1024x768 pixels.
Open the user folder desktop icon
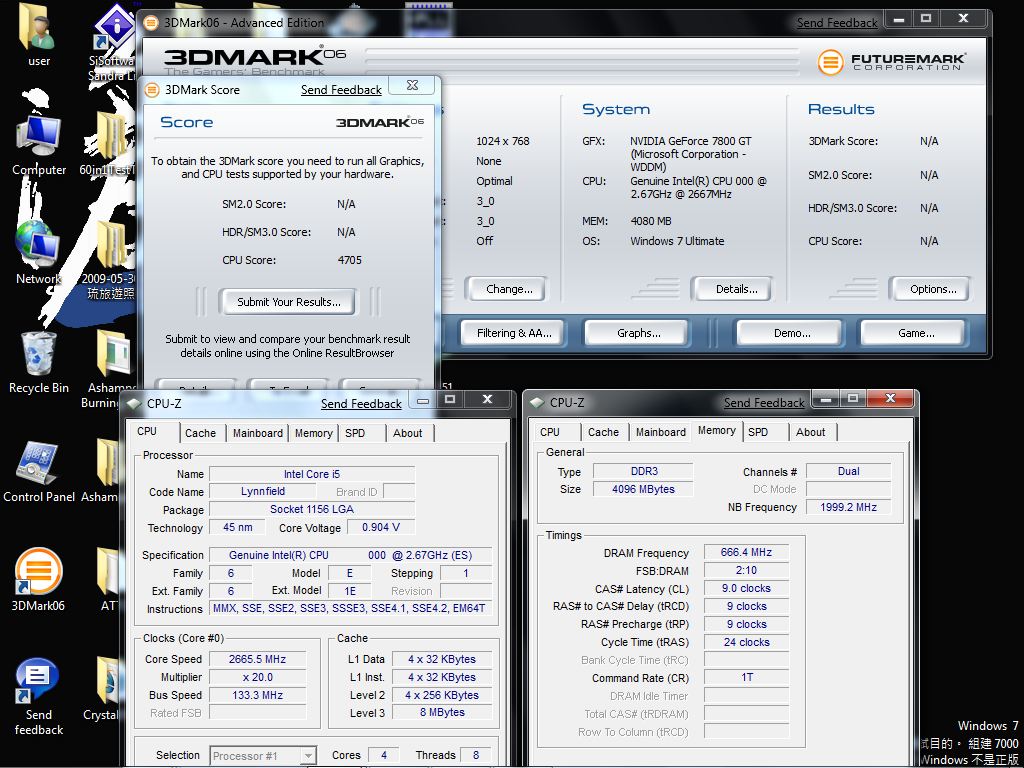pyautogui.click(x=39, y=36)
